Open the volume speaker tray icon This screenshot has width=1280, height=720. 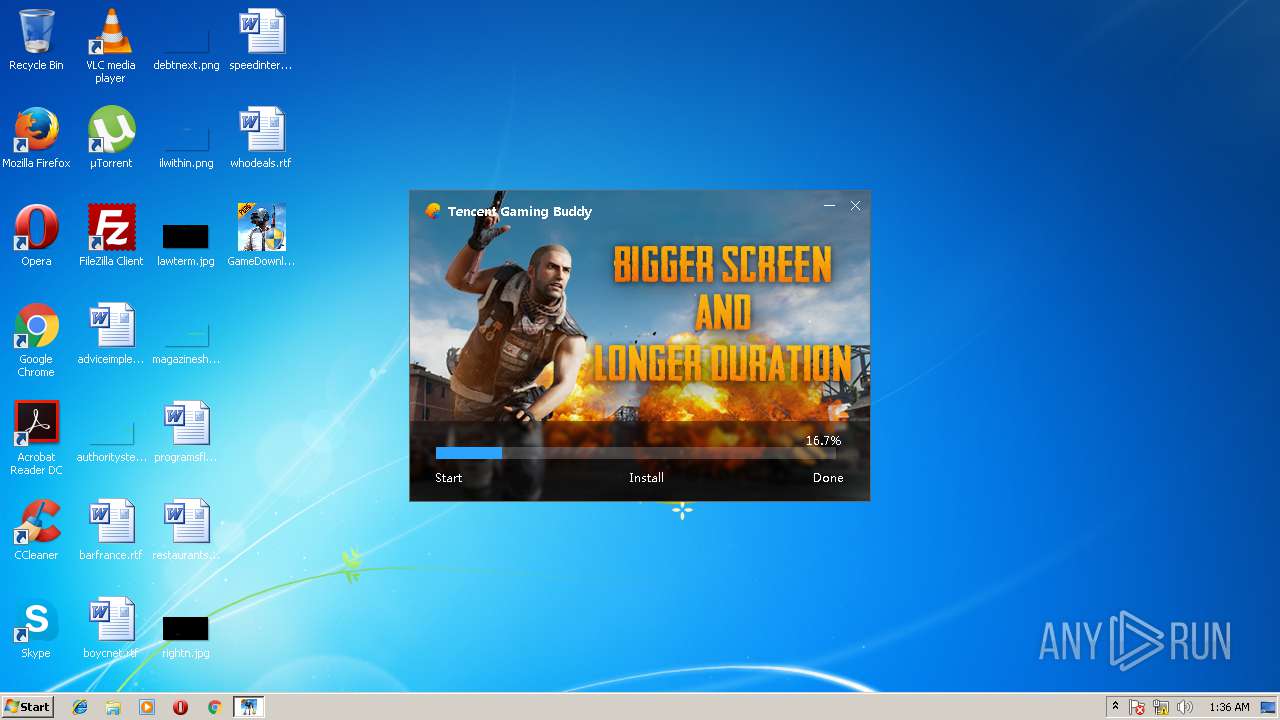[1185, 707]
